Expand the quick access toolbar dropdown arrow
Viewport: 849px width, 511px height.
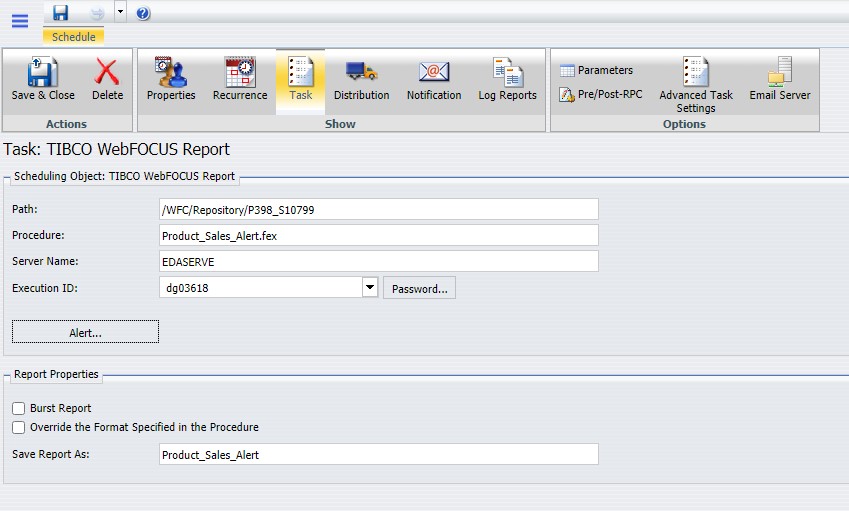point(120,11)
